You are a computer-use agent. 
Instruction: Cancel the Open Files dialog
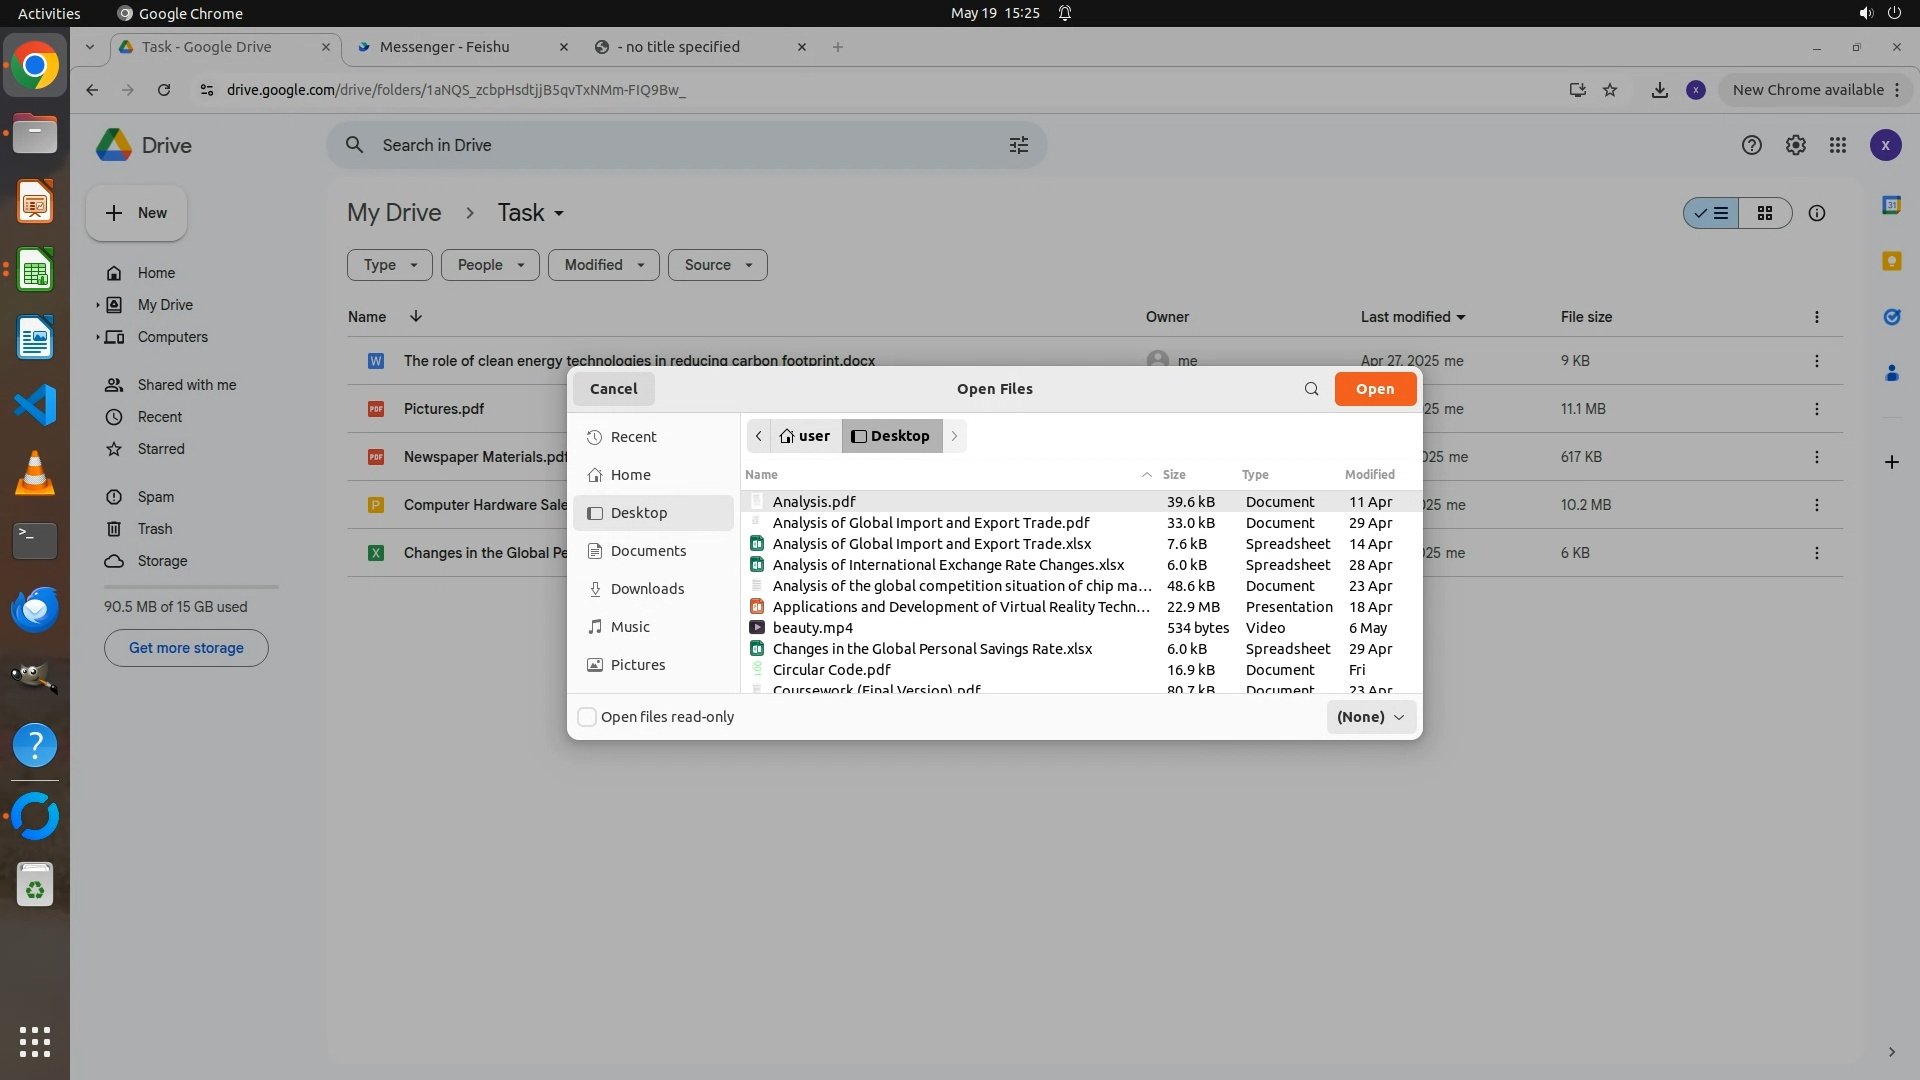613,389
